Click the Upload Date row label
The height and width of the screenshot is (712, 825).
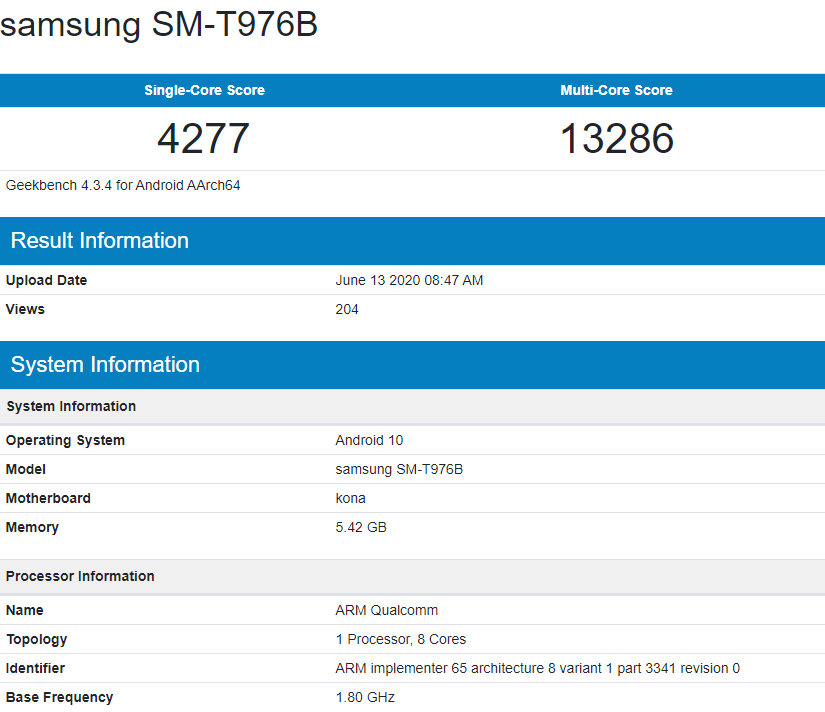tap(46, 280)
